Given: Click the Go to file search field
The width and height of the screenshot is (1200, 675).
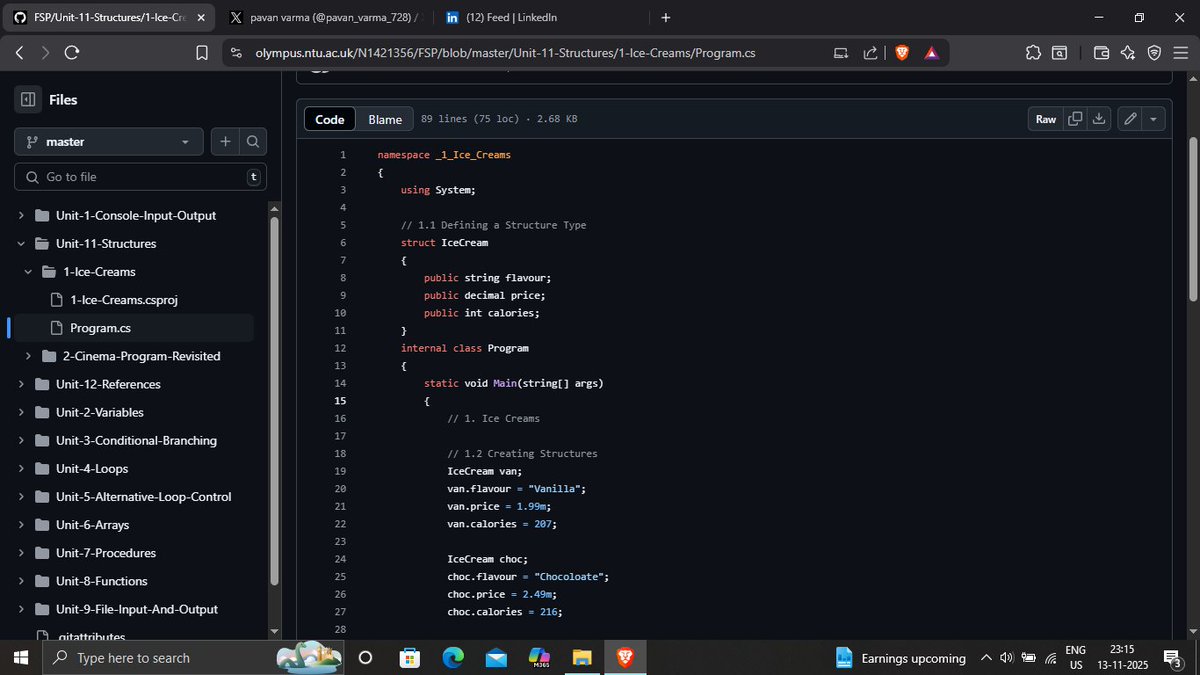Looking at the screenshot, I should coord(140,176).
